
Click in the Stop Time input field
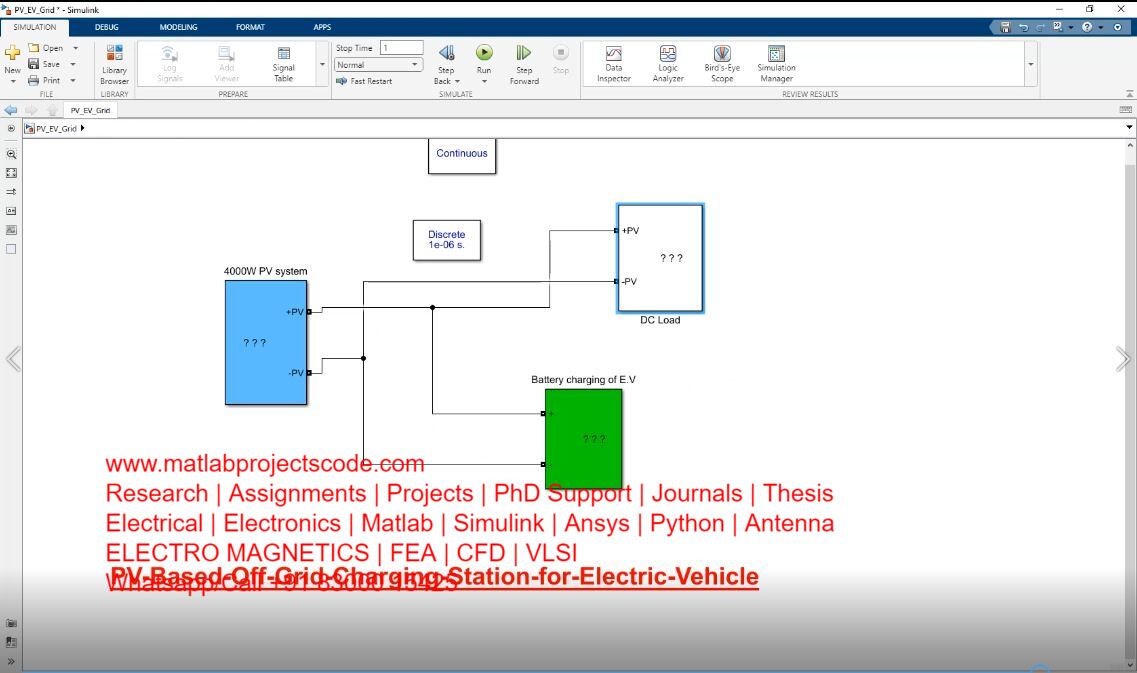(x=402, y=48)
